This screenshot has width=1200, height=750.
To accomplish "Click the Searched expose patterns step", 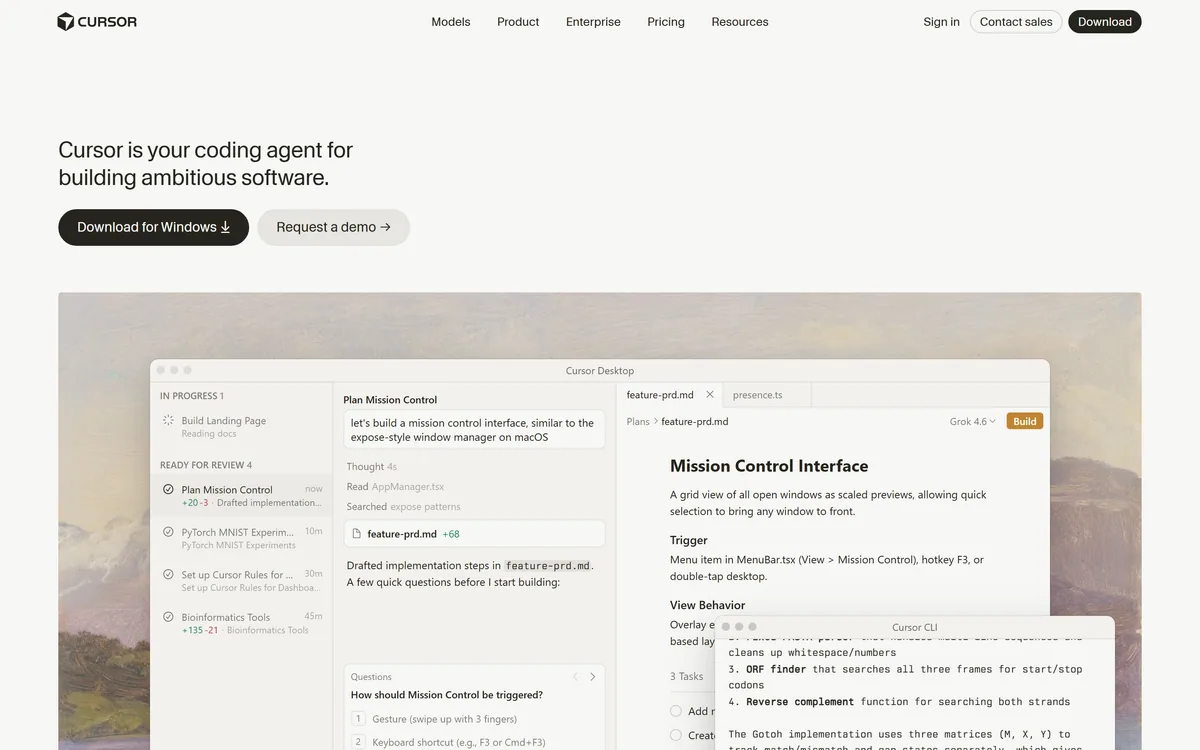I will [x=404, y=507].
